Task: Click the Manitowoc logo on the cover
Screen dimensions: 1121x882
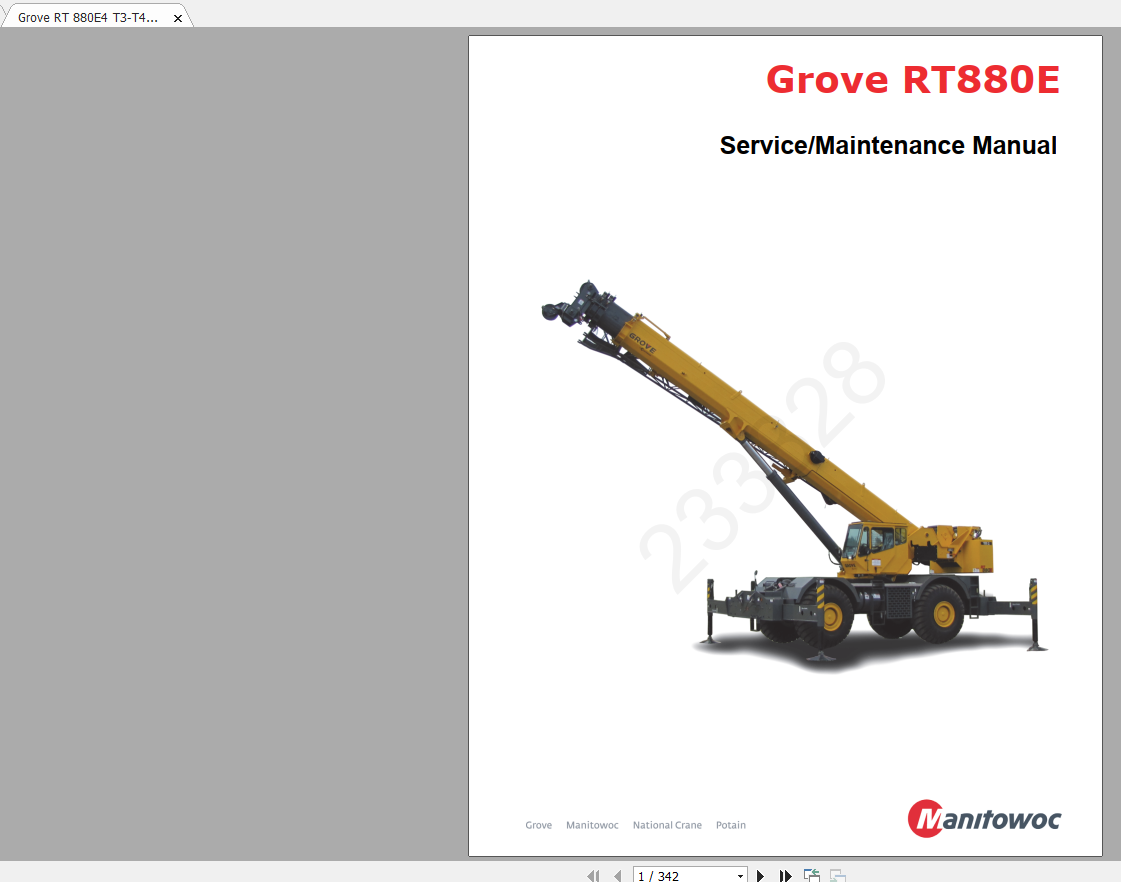Action: (x=984, y=818)
